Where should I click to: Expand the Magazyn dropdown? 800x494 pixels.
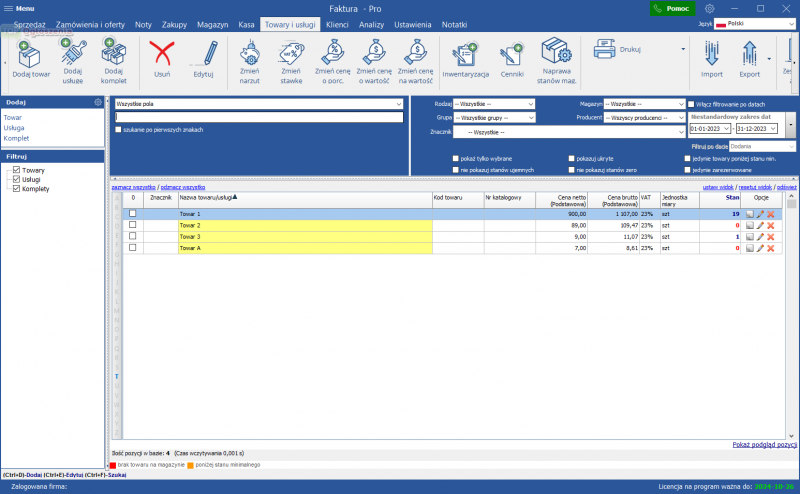[644, 104]
